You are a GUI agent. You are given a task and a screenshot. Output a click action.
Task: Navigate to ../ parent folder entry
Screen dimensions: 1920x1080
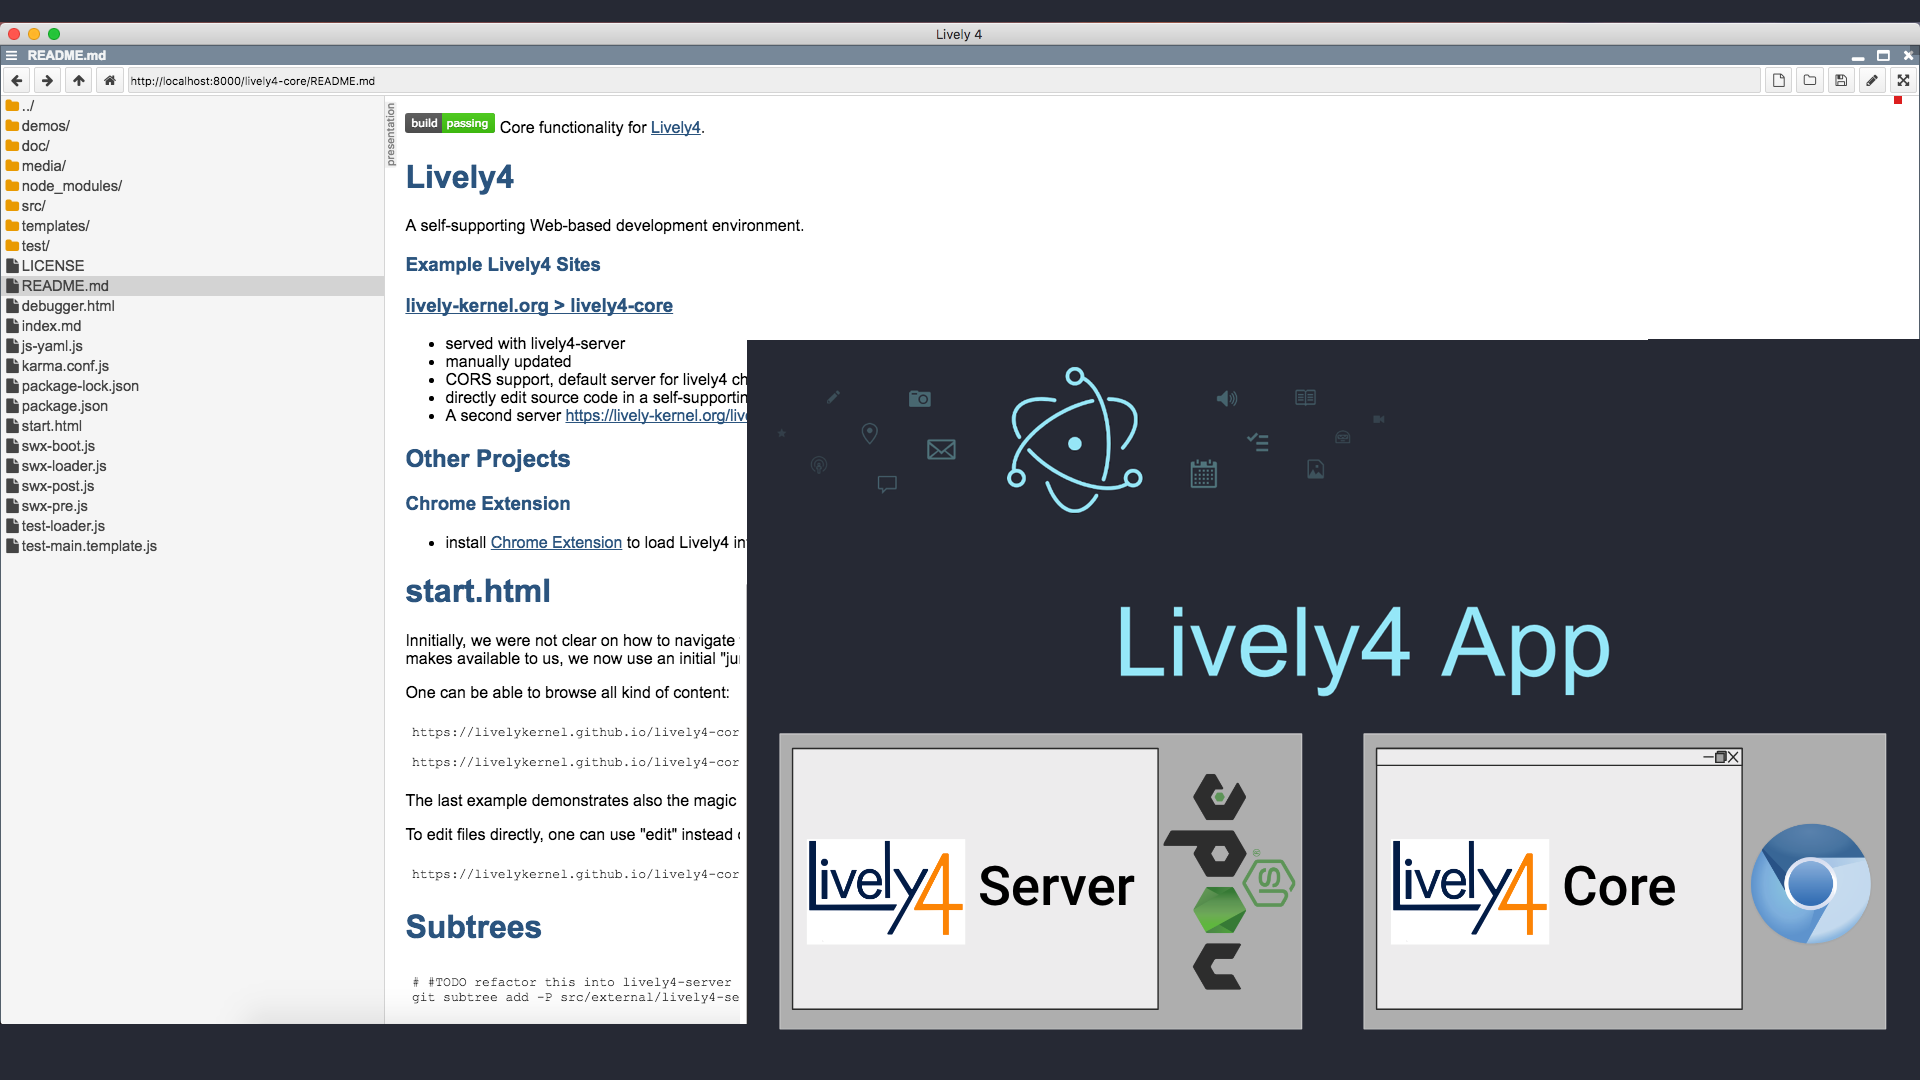27,106
